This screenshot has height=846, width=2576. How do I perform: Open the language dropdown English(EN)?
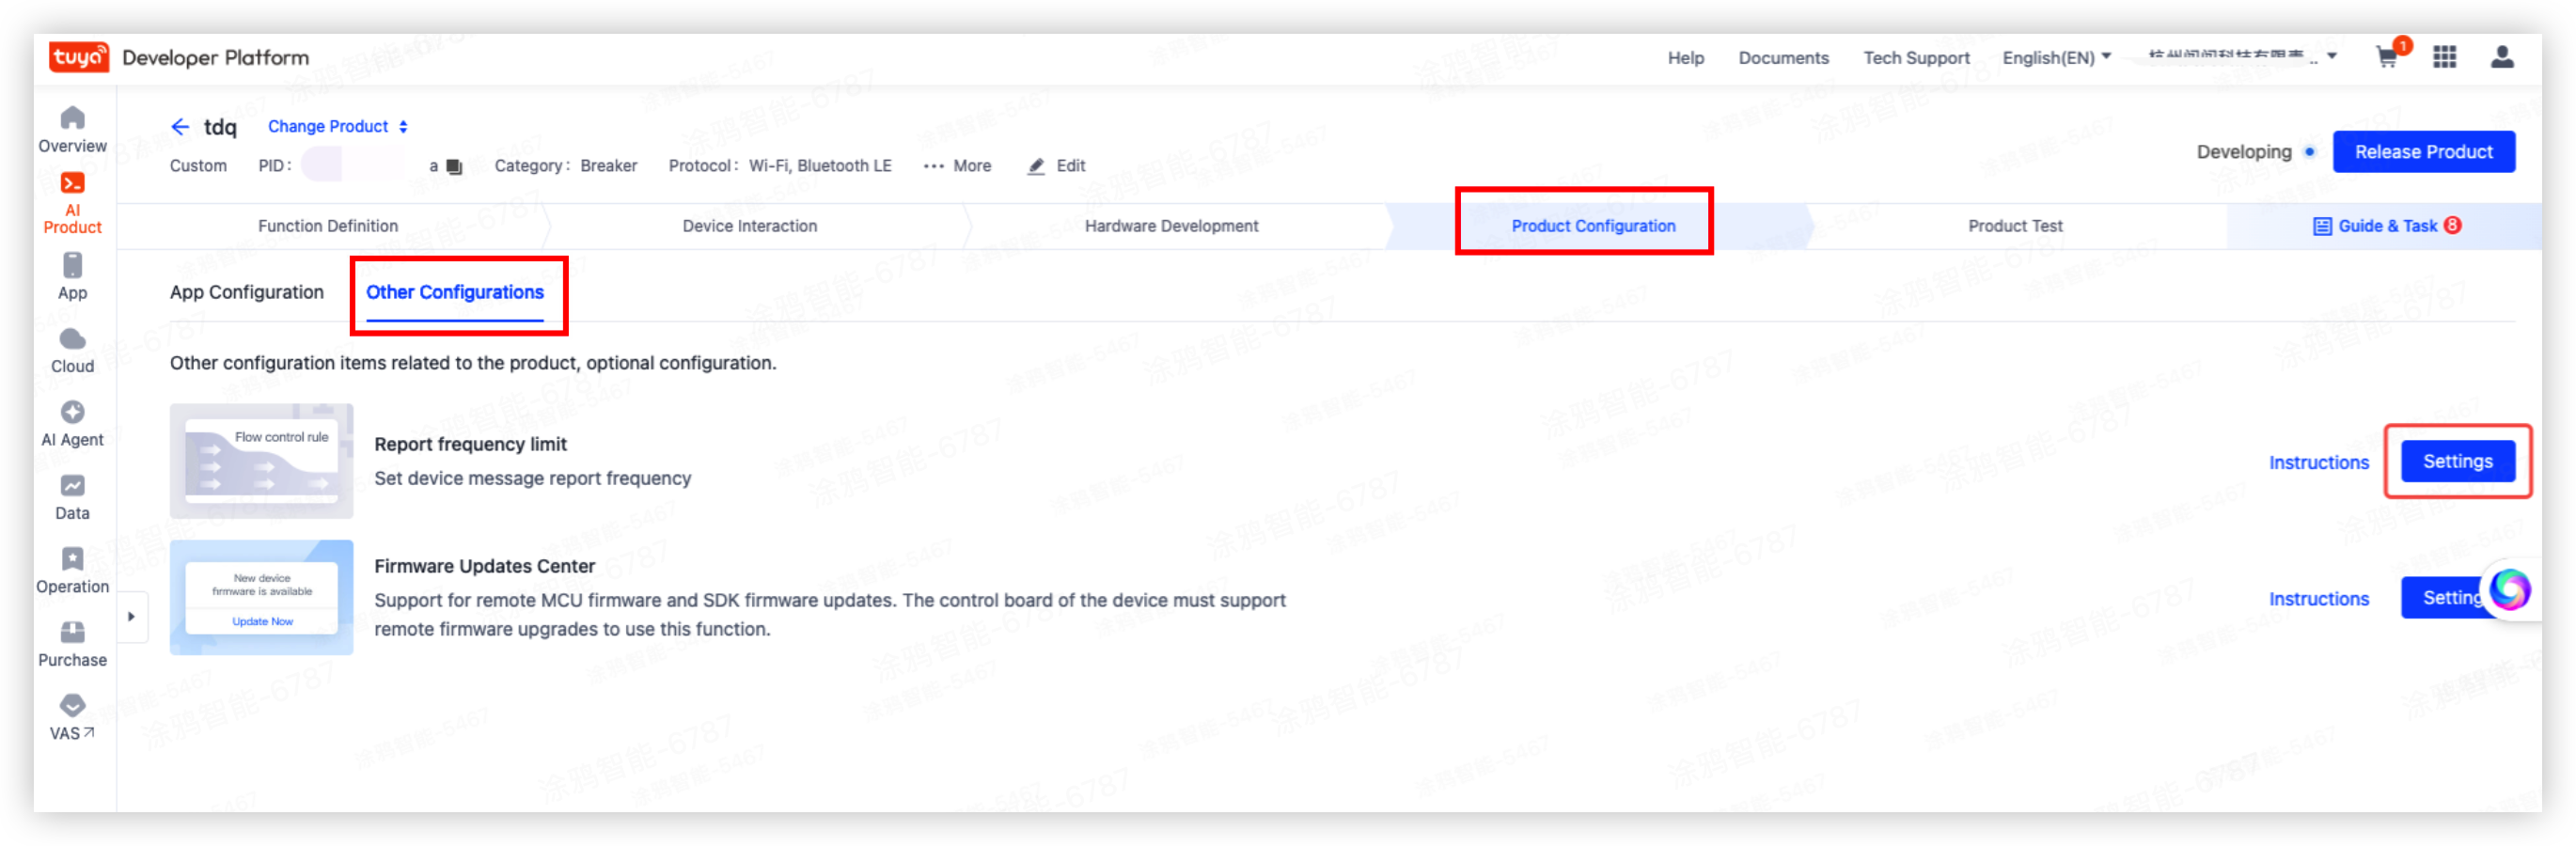2056,57
